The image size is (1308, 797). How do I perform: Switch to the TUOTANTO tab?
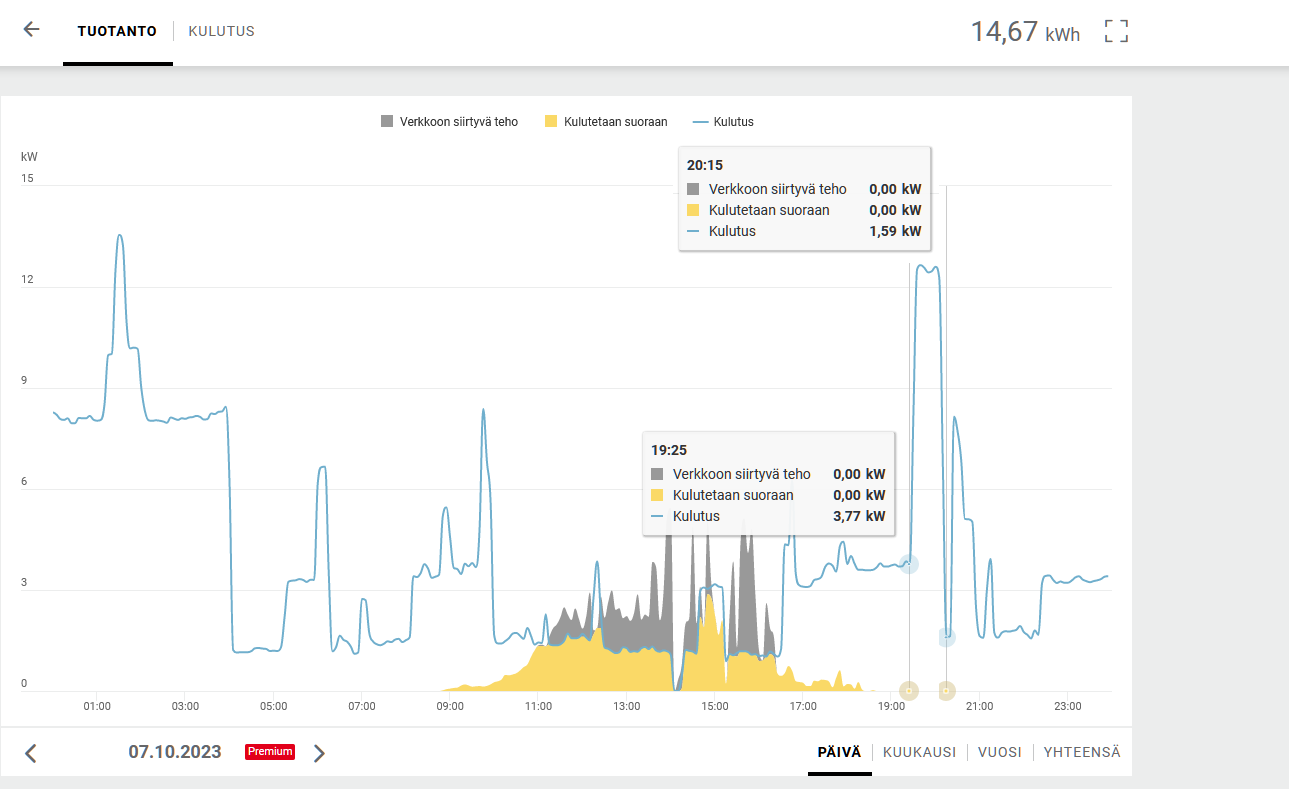(x=117, y=31)
